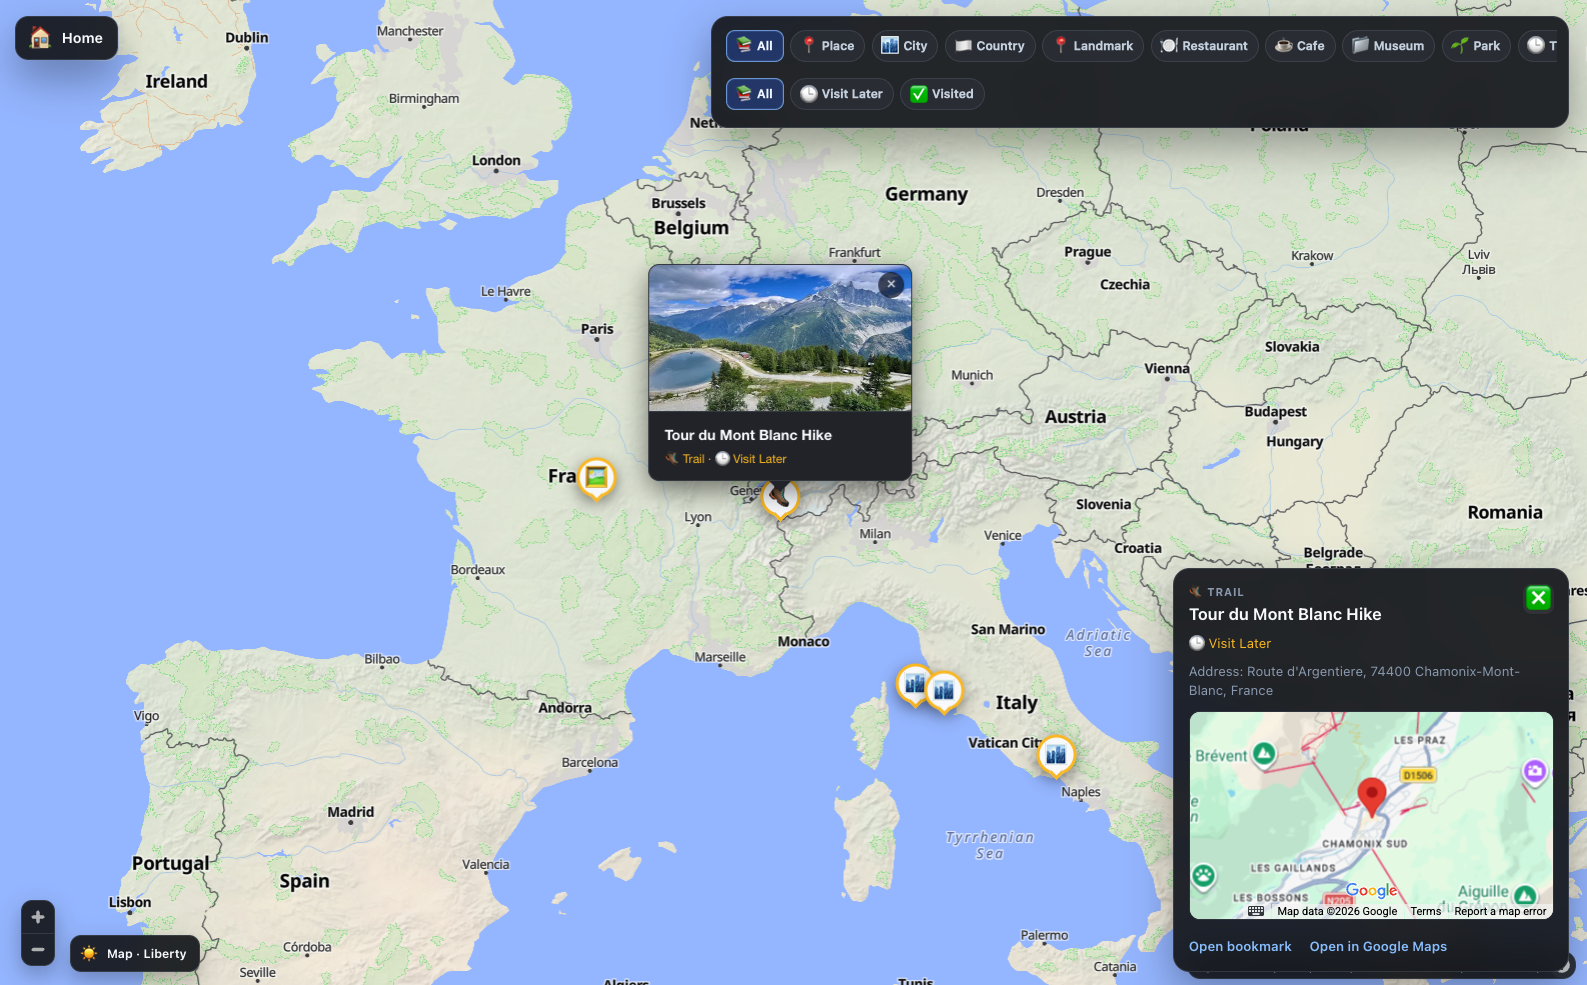The width and height of the screenshot is (1587, 985).
Task: Zoom out with the minus button
Action: 38,949
